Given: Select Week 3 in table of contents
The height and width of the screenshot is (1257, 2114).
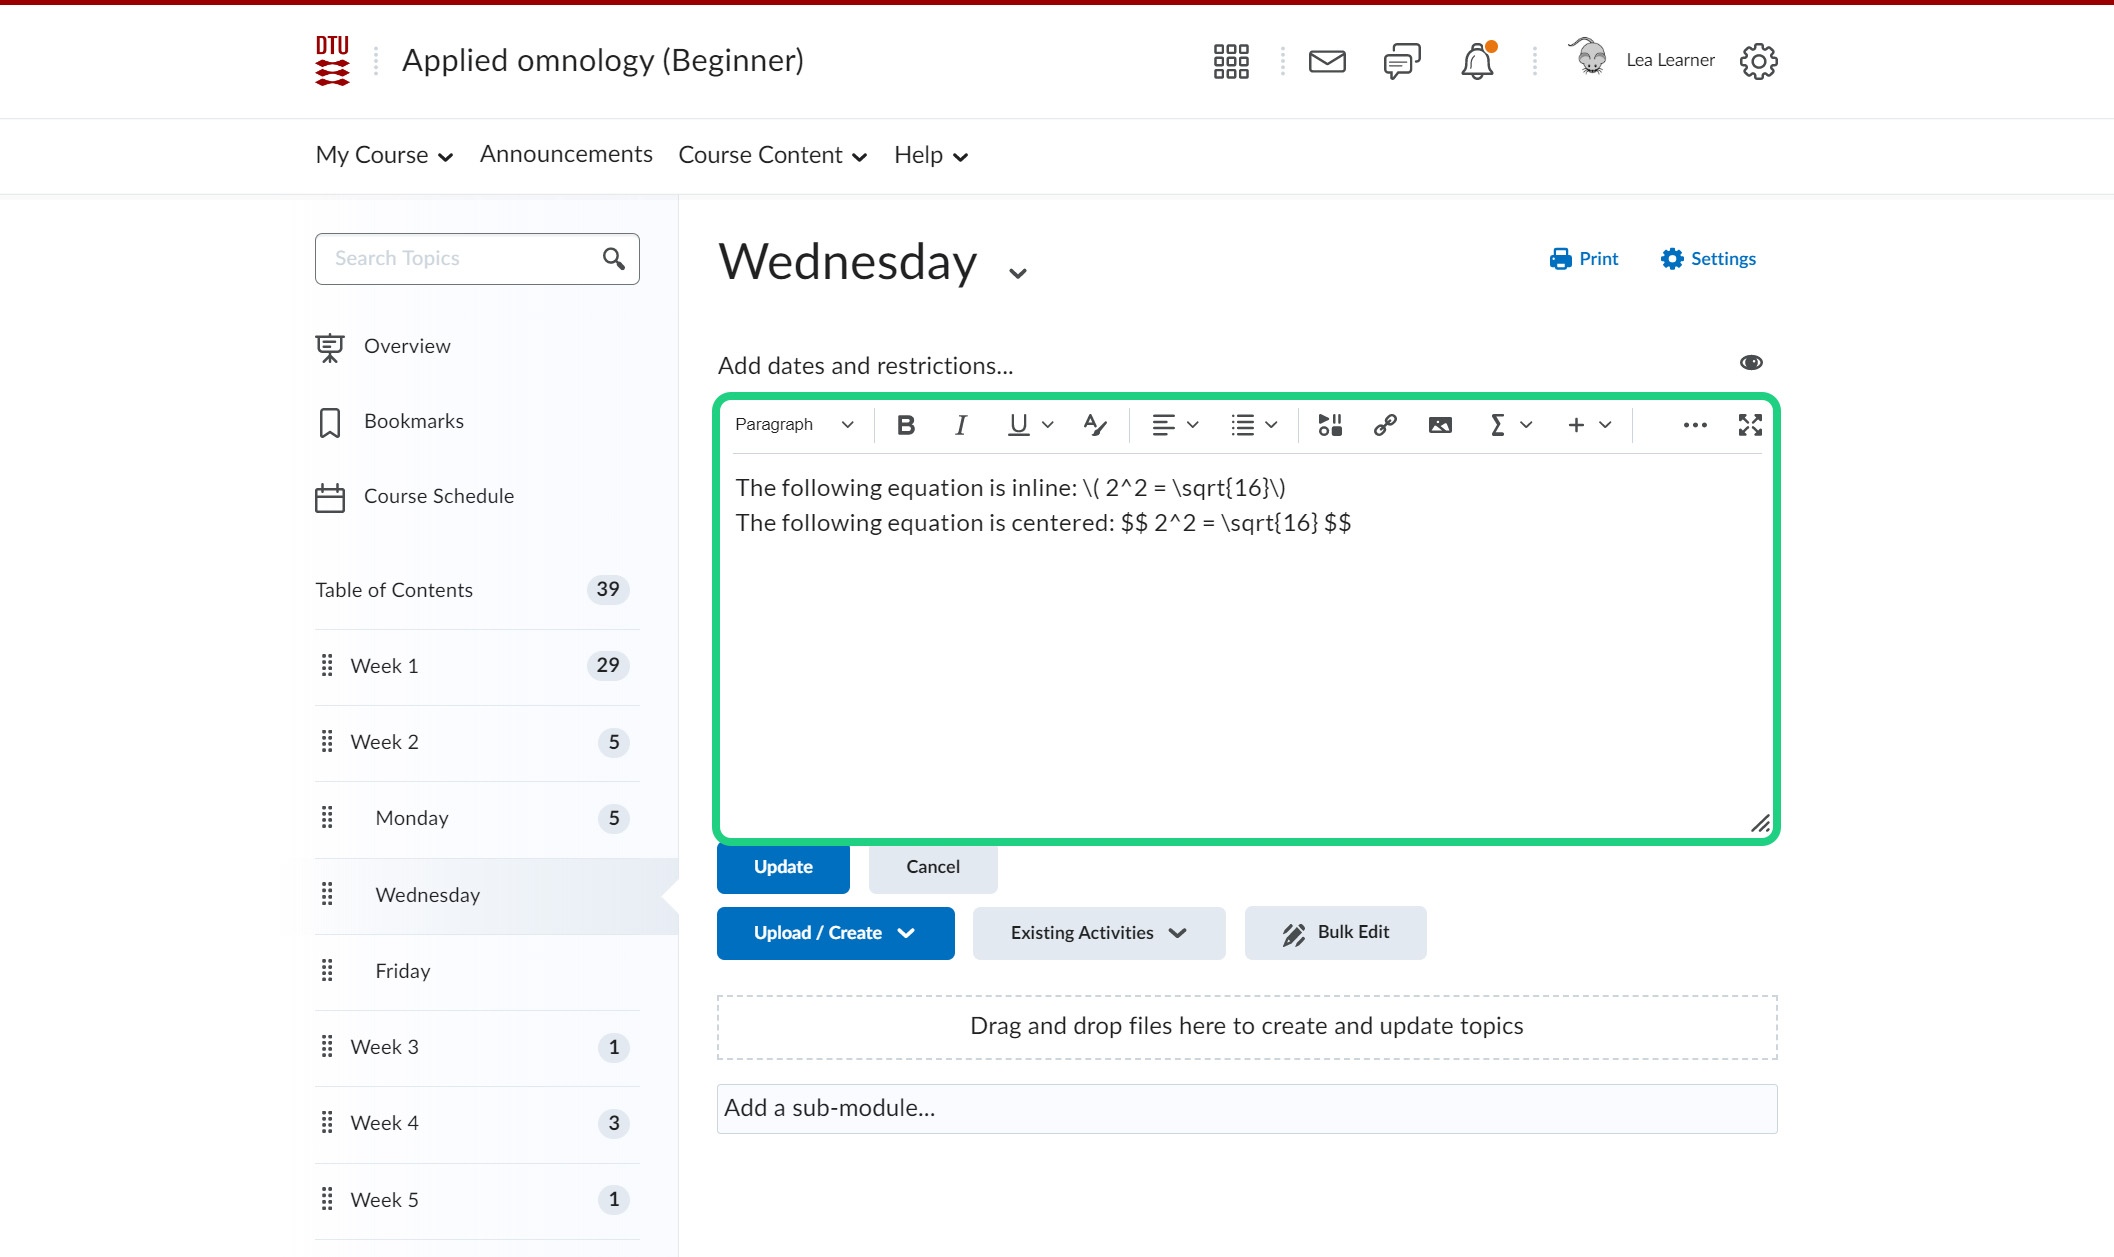Looking at the screenshot, I should [385, 1047].
